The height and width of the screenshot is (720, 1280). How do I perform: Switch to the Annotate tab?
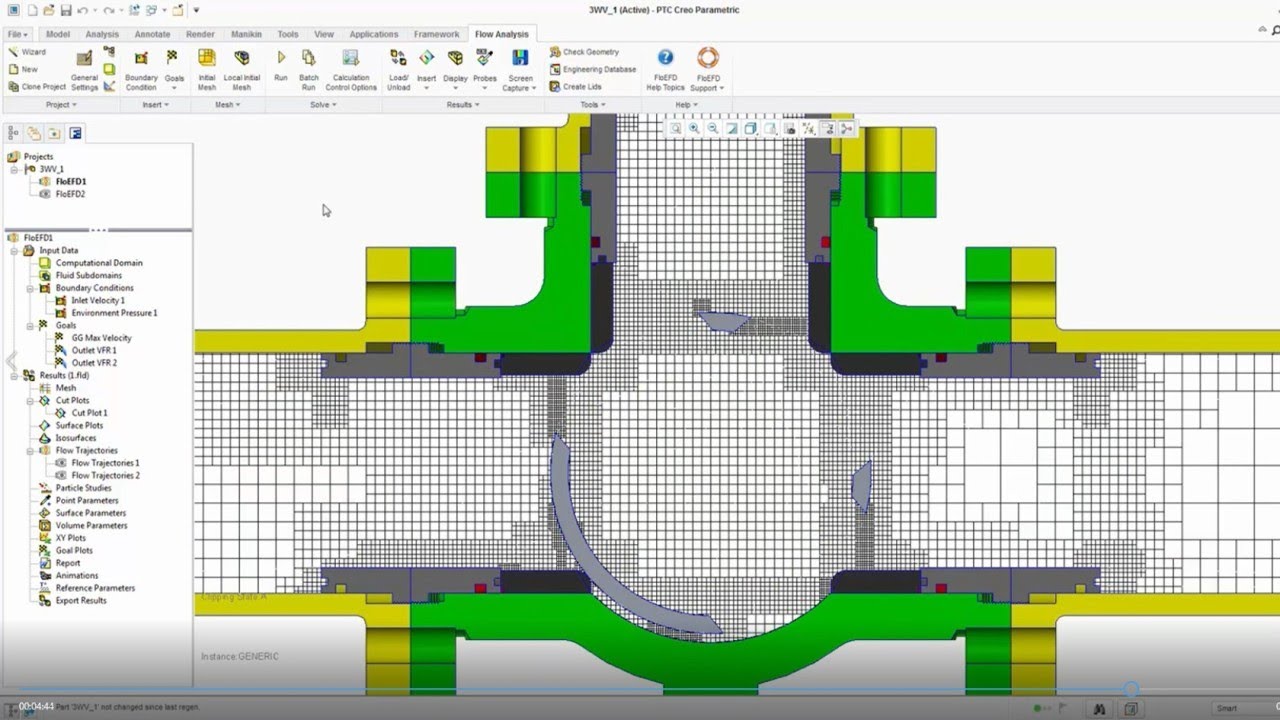152,34
